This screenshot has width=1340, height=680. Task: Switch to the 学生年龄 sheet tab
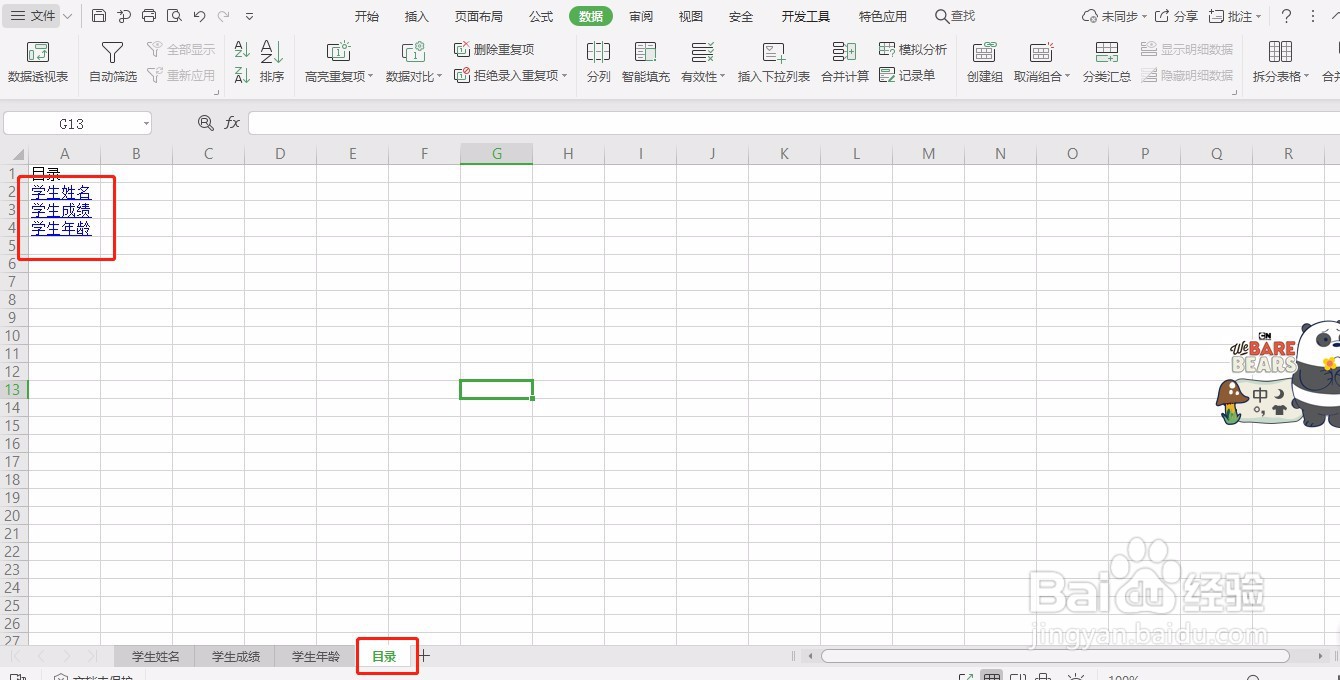(x=316, y=657)
